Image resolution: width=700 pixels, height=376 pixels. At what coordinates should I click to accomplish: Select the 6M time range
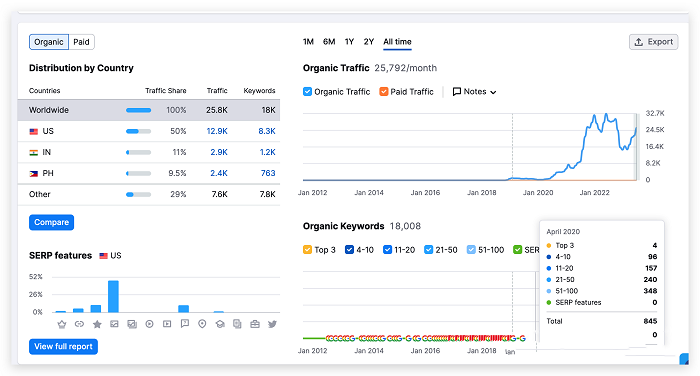point(329,42)
